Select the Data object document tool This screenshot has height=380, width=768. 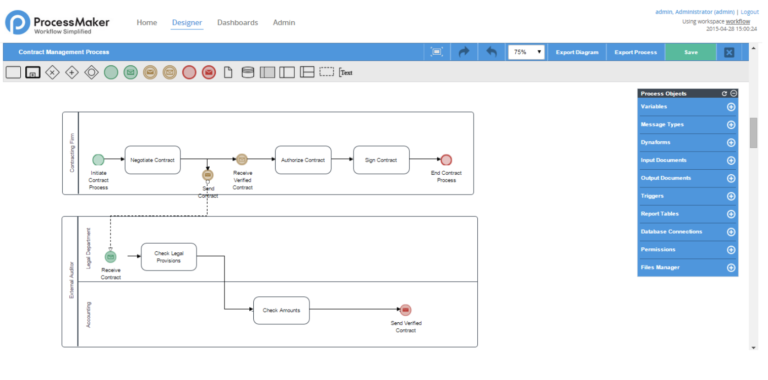point(228,72)
